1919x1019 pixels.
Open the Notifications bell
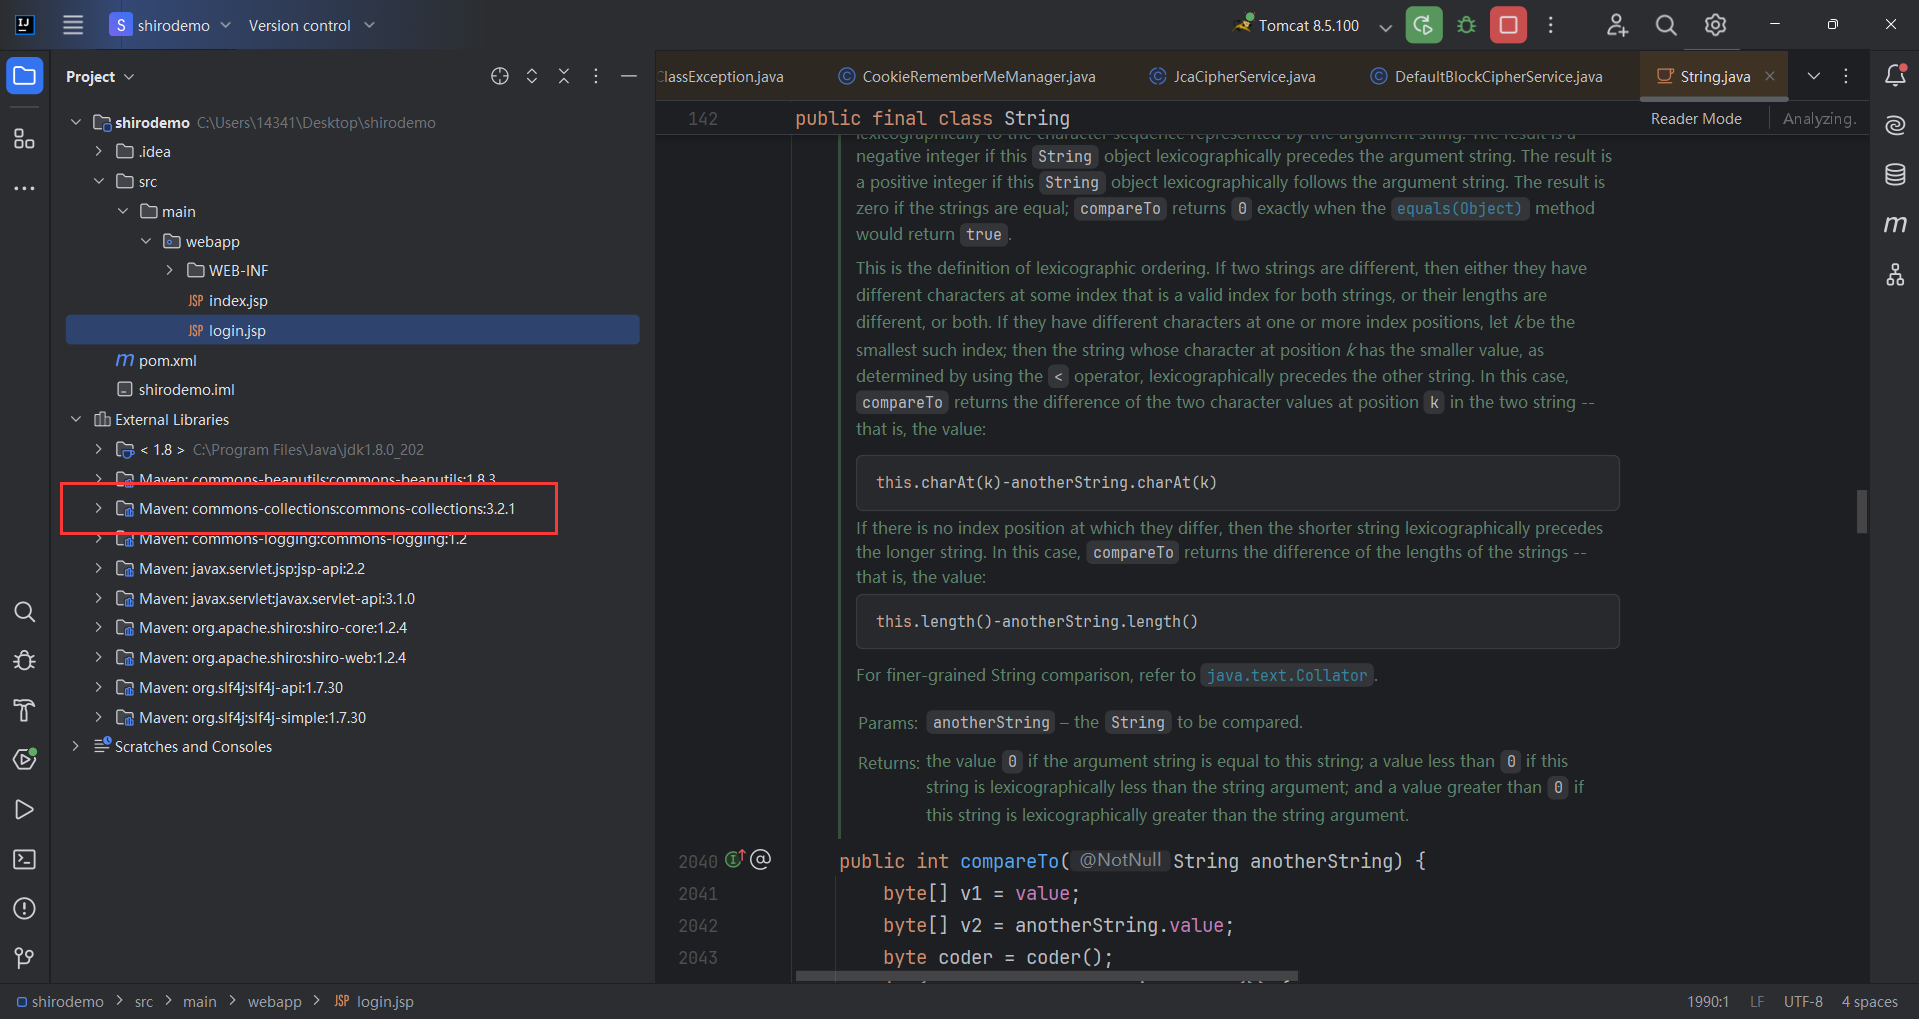click(x=1895, y=75)
